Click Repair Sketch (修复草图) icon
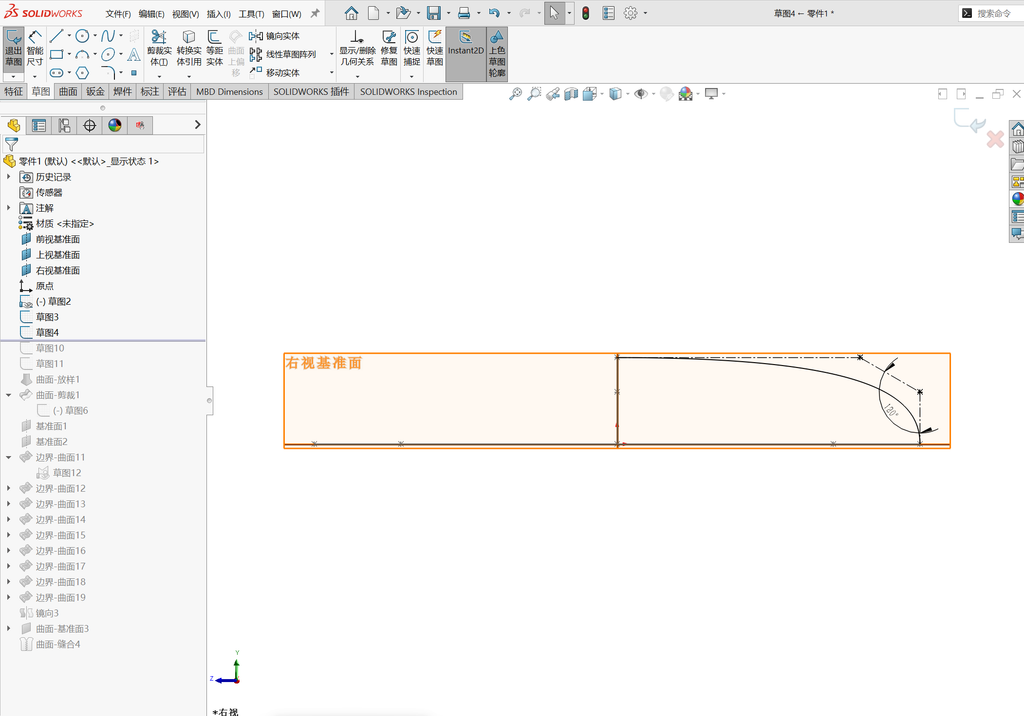The height and width of the screenshot is (716, 1024). (389, 48)
